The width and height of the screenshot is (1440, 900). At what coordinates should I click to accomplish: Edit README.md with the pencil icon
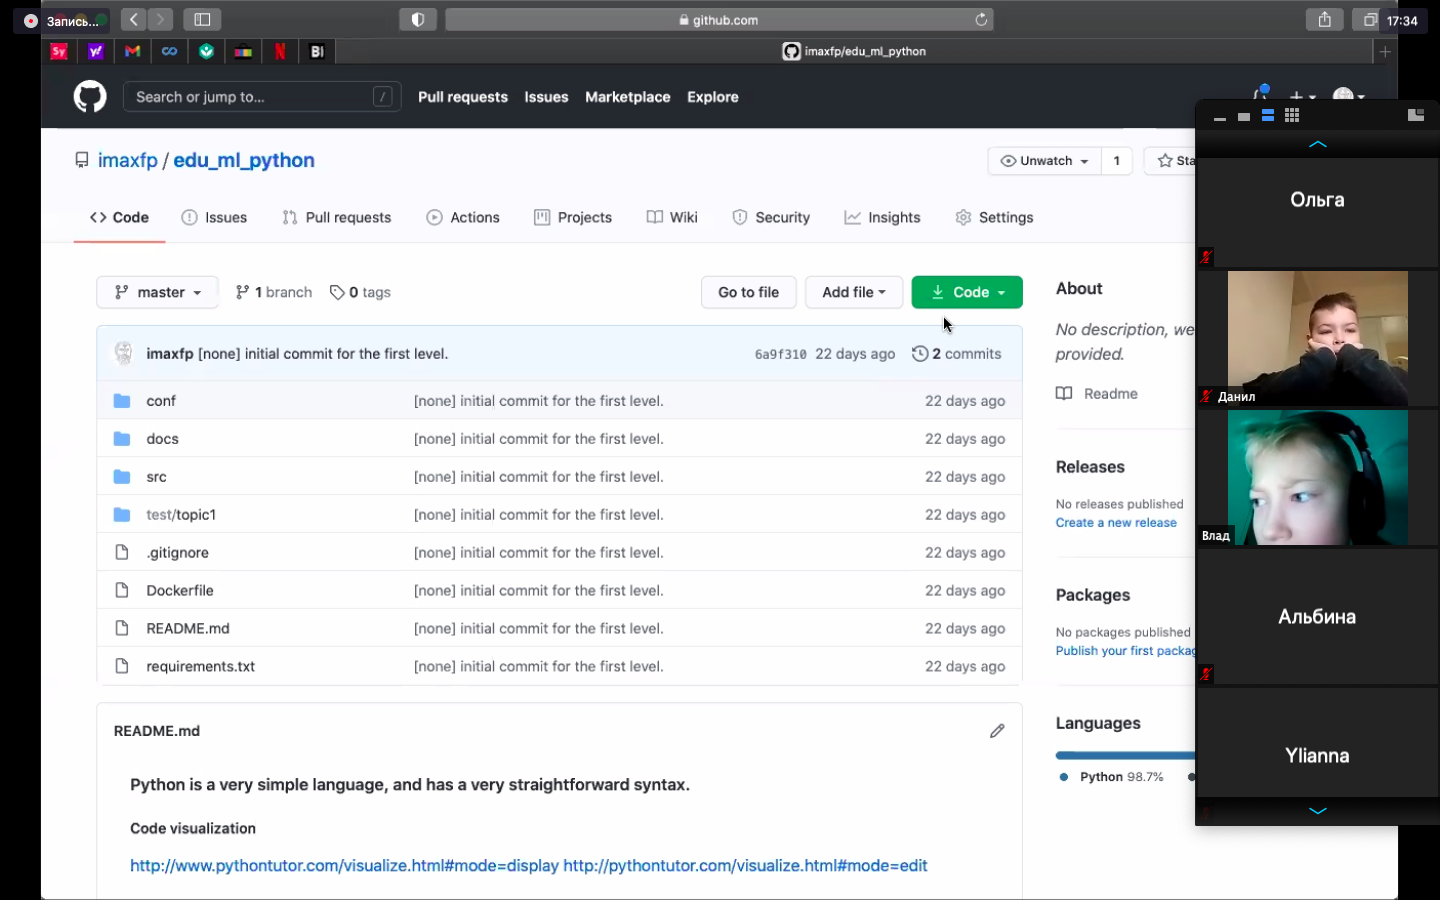pyautogui.click(x=997, y=731)
